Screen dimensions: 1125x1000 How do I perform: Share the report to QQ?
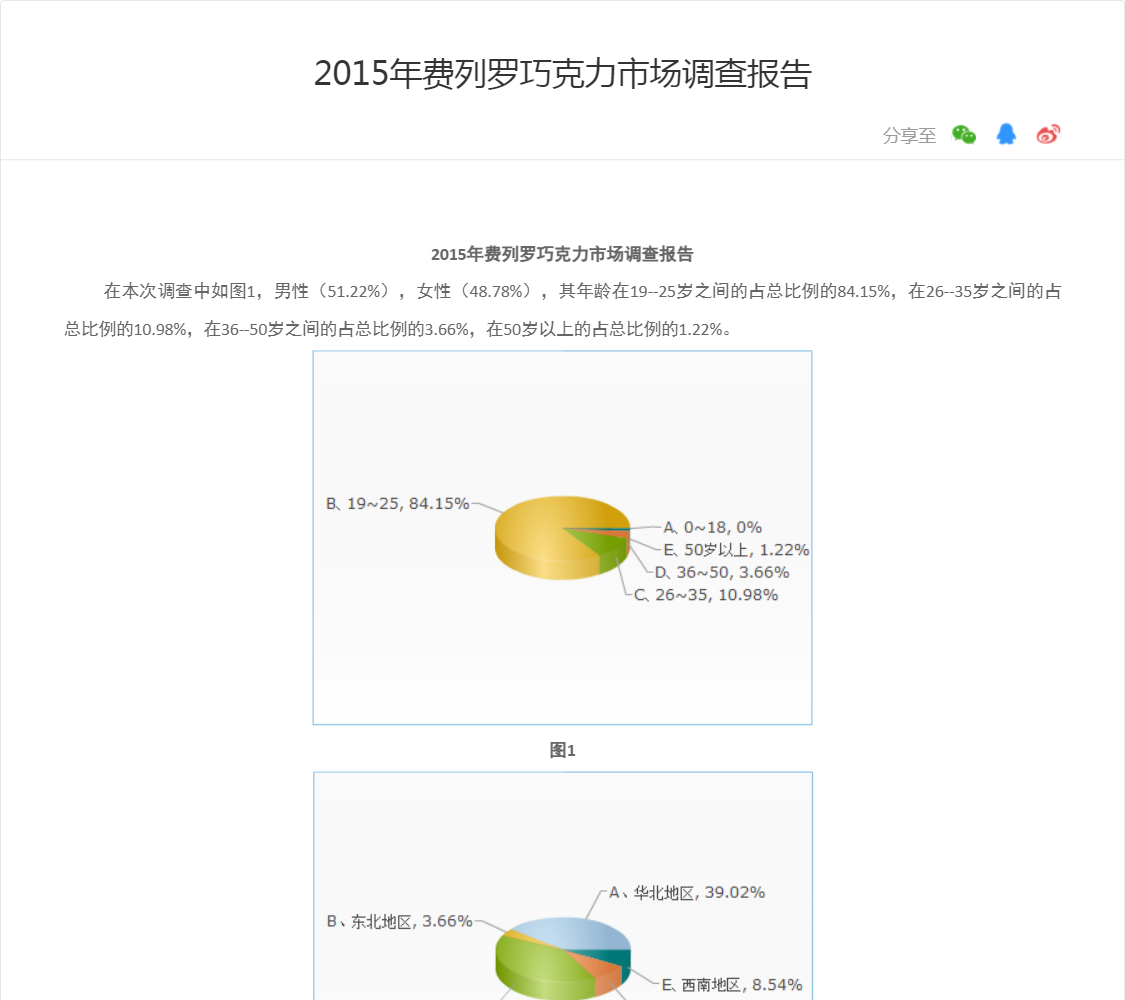click(1006, 134)
